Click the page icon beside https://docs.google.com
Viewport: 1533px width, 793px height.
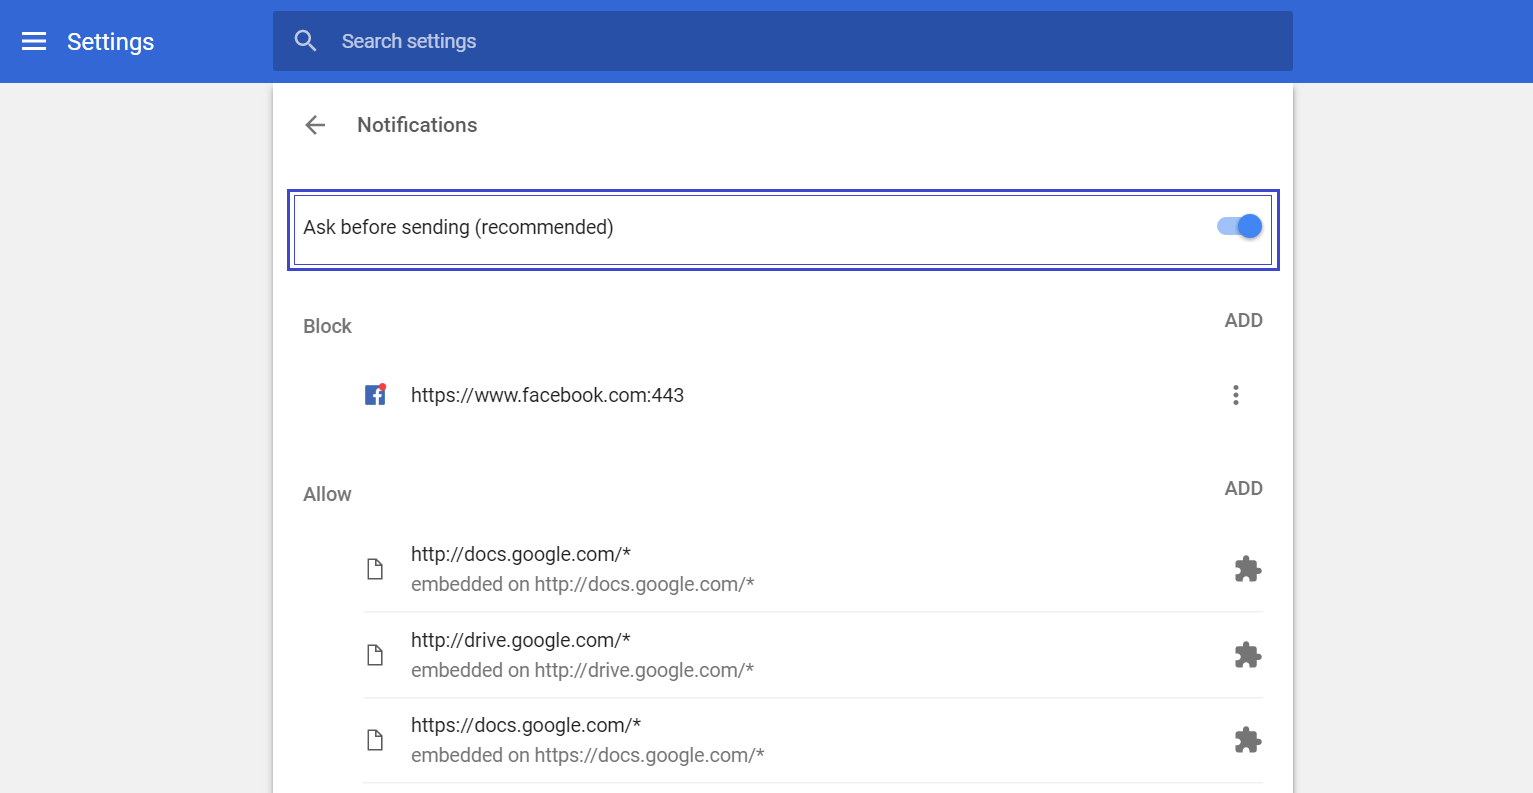click(x=375, y=740)
